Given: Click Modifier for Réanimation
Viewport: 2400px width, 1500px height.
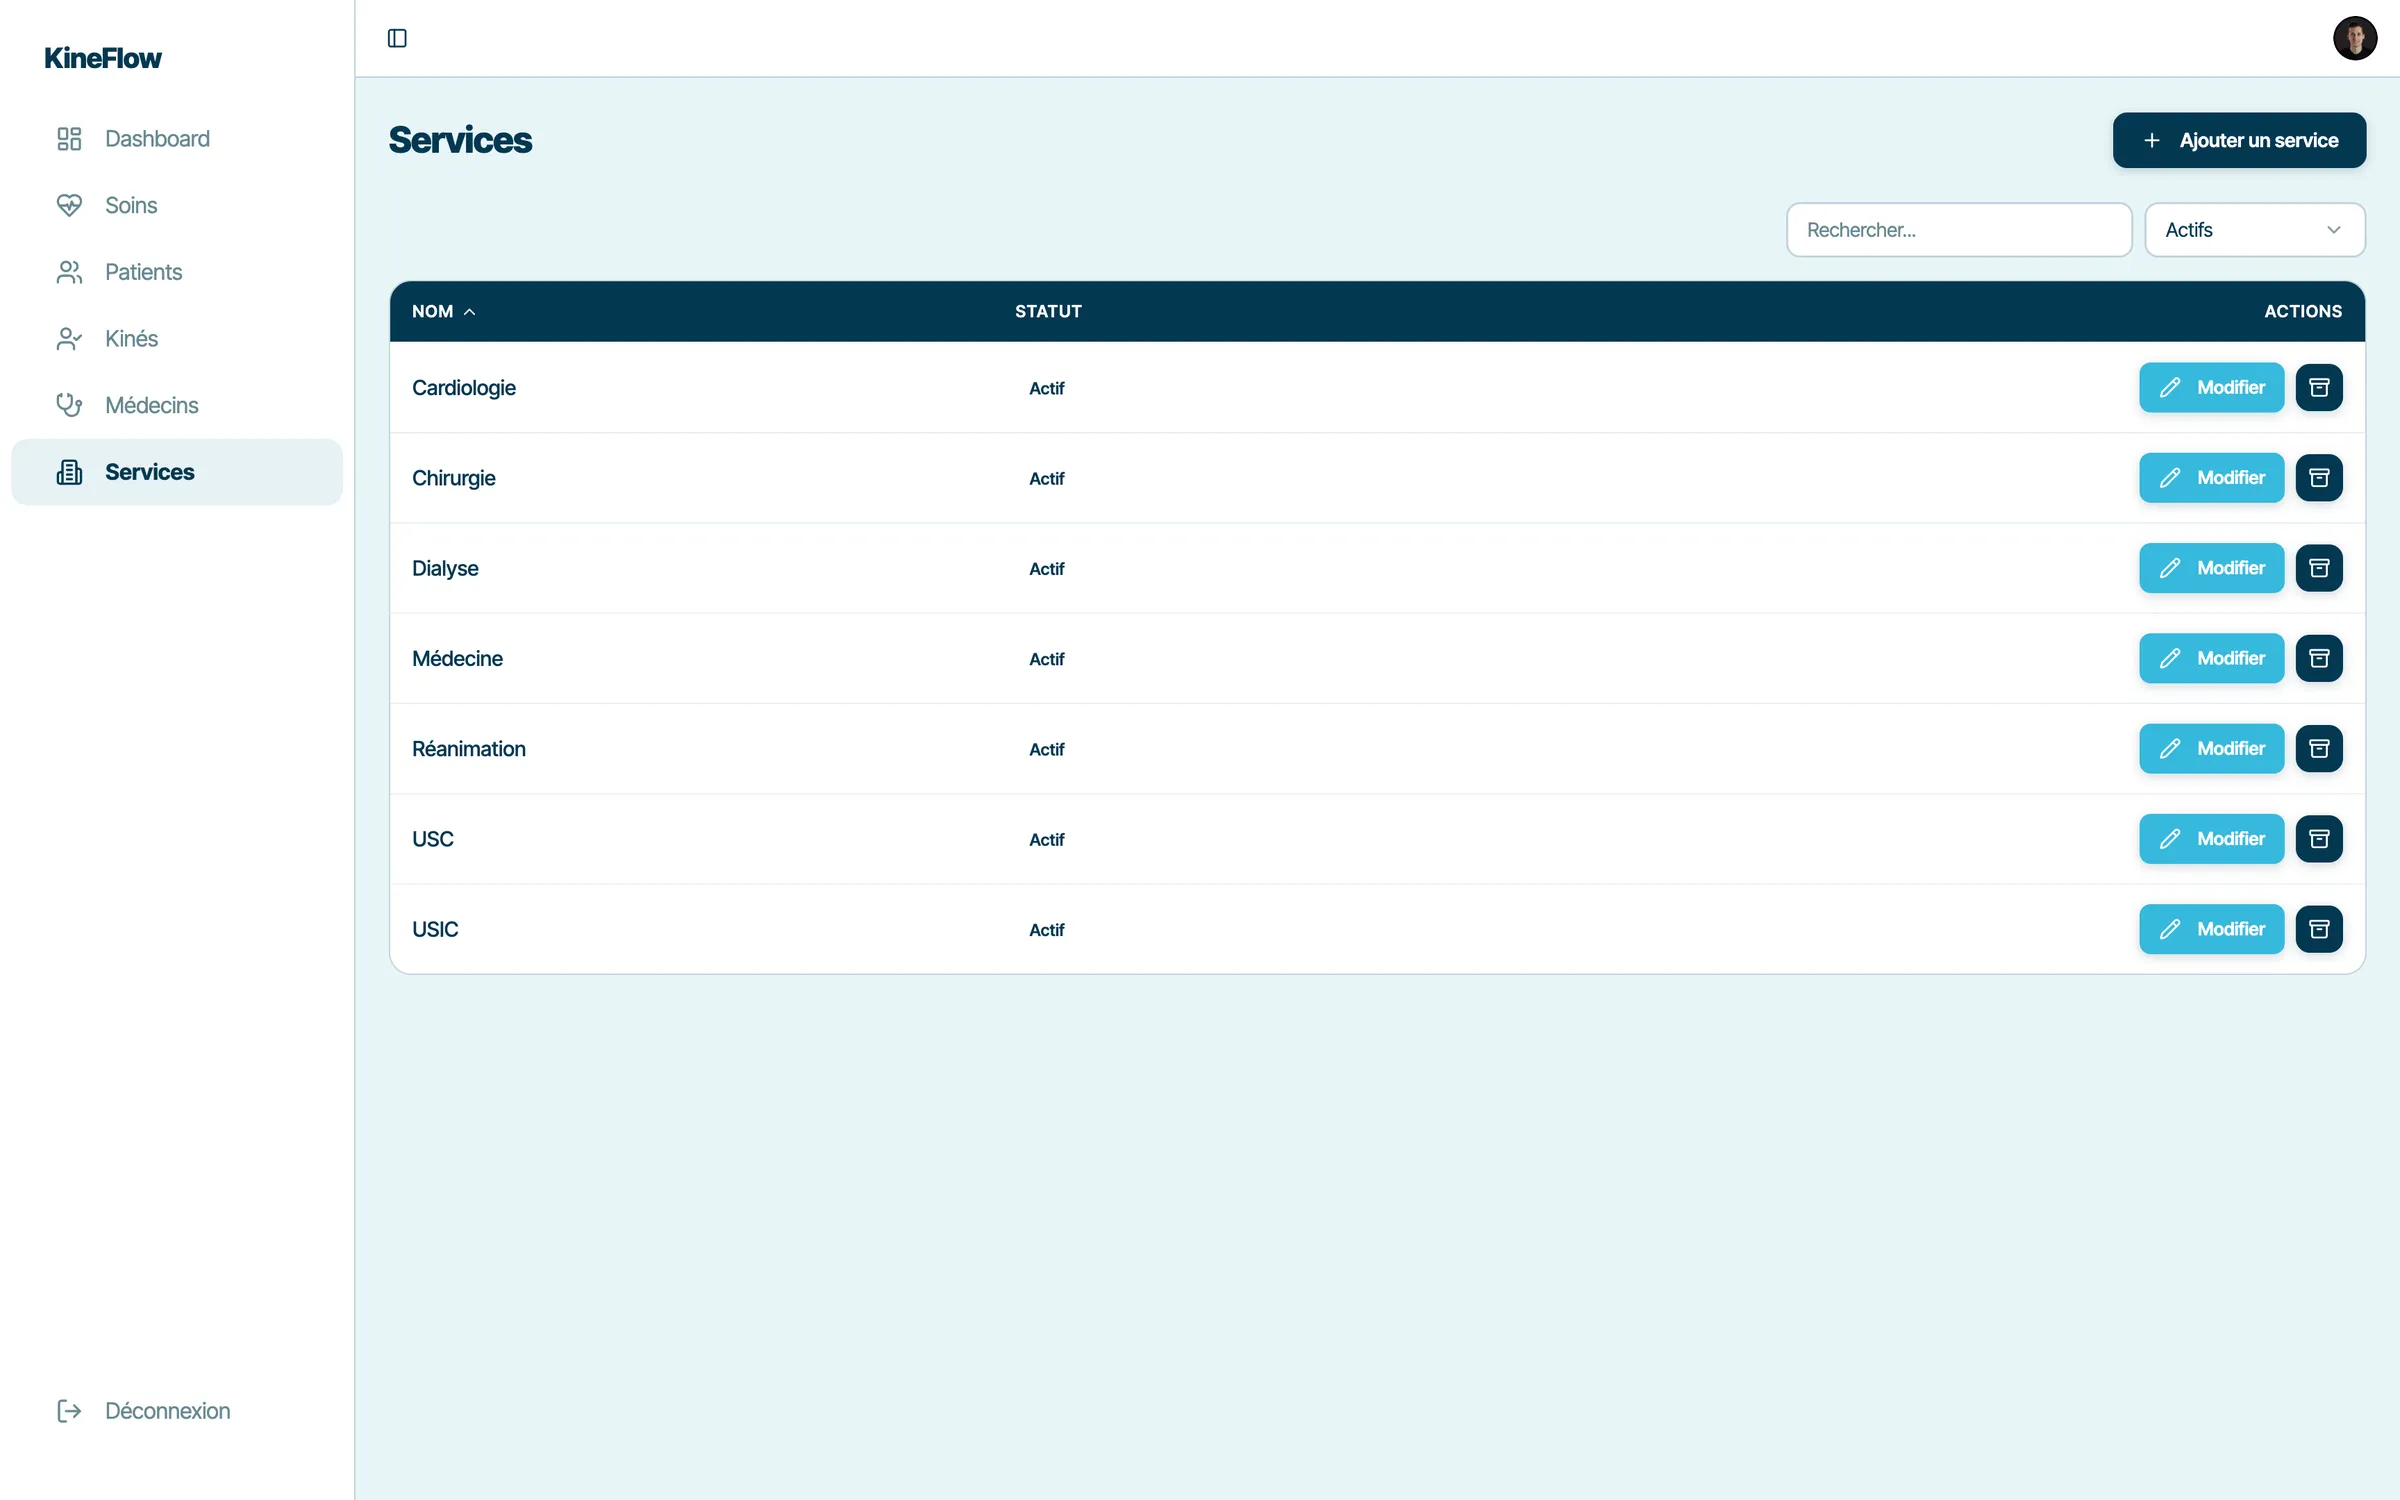Looking at the screenshot, I should [2211, 748].
